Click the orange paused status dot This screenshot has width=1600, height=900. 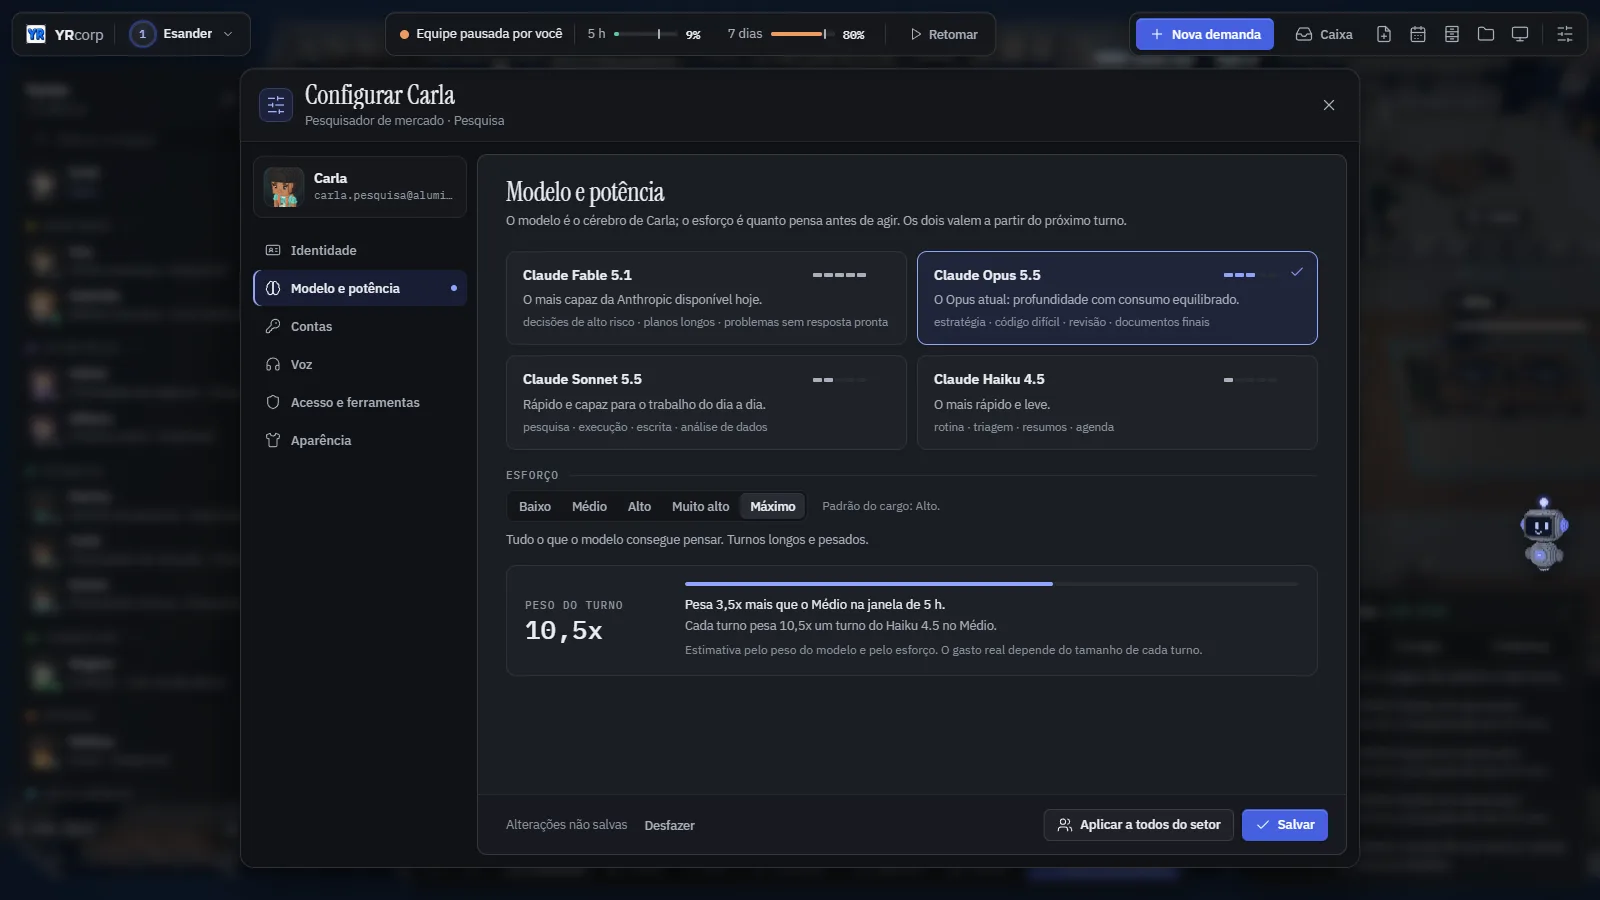click(x=404, y=34)
